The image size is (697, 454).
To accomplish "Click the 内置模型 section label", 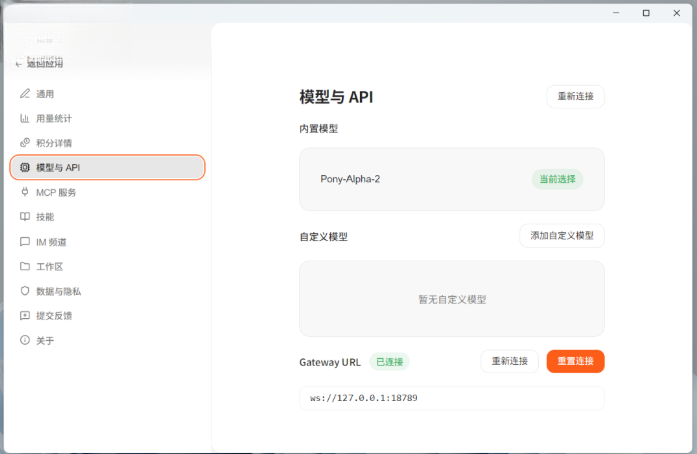I will tap(319, 129).
